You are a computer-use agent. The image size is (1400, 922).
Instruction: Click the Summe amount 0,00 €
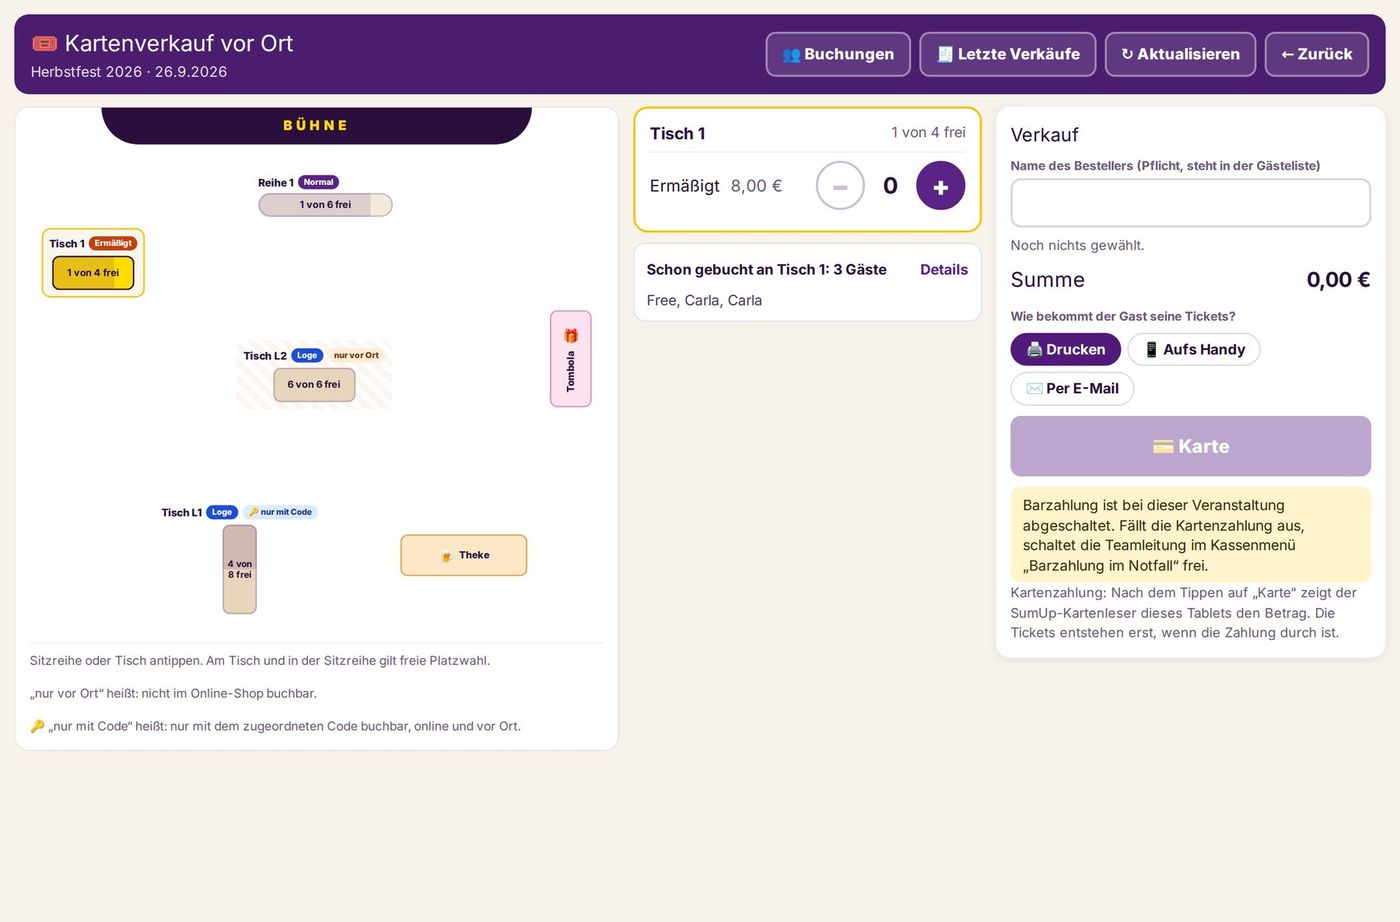pyautogui.click(x=1338, y=280)
